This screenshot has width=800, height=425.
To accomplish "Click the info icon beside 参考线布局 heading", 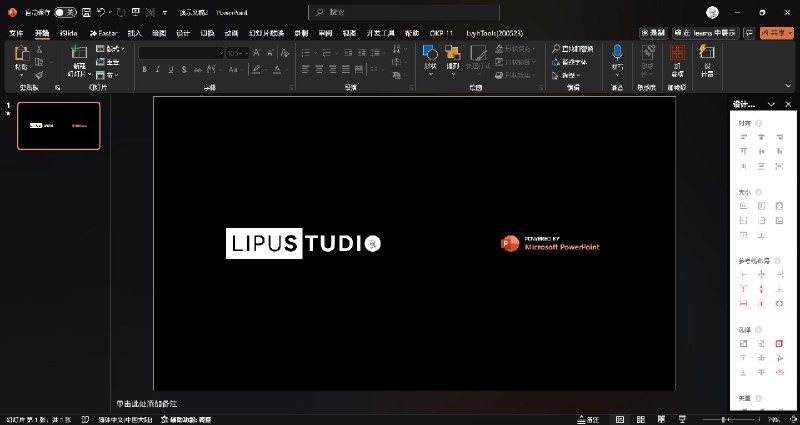I will [777, 261].
